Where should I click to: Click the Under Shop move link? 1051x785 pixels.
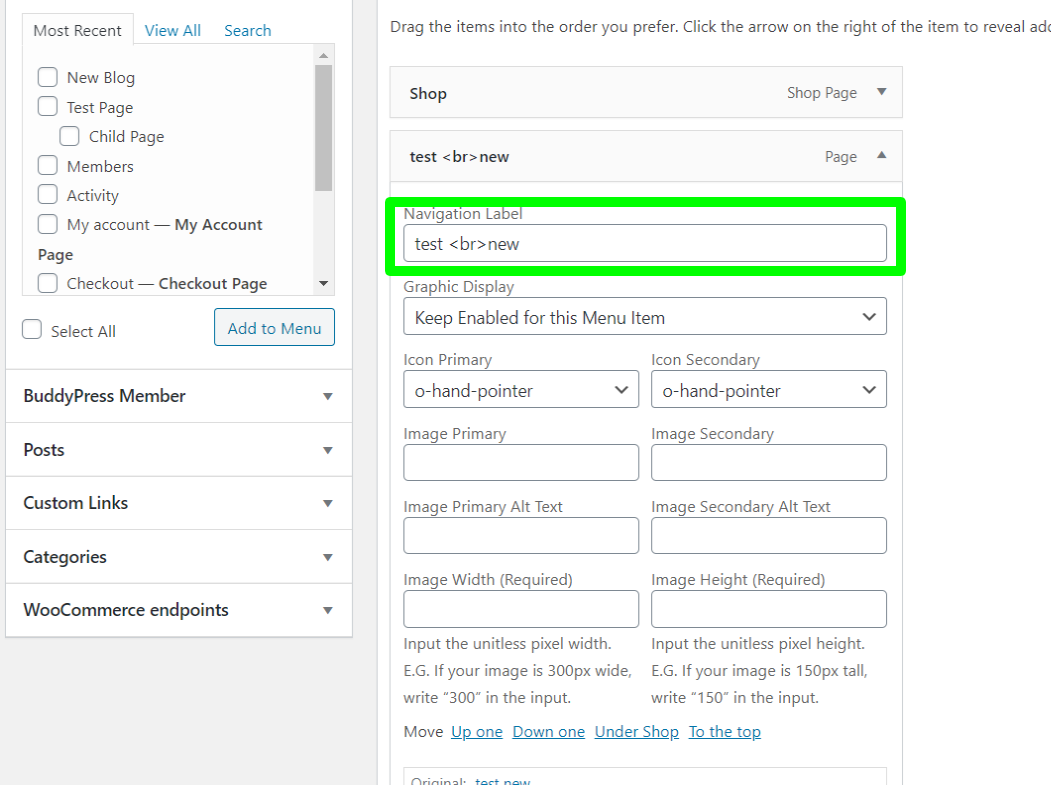click(x=637, y=732)
